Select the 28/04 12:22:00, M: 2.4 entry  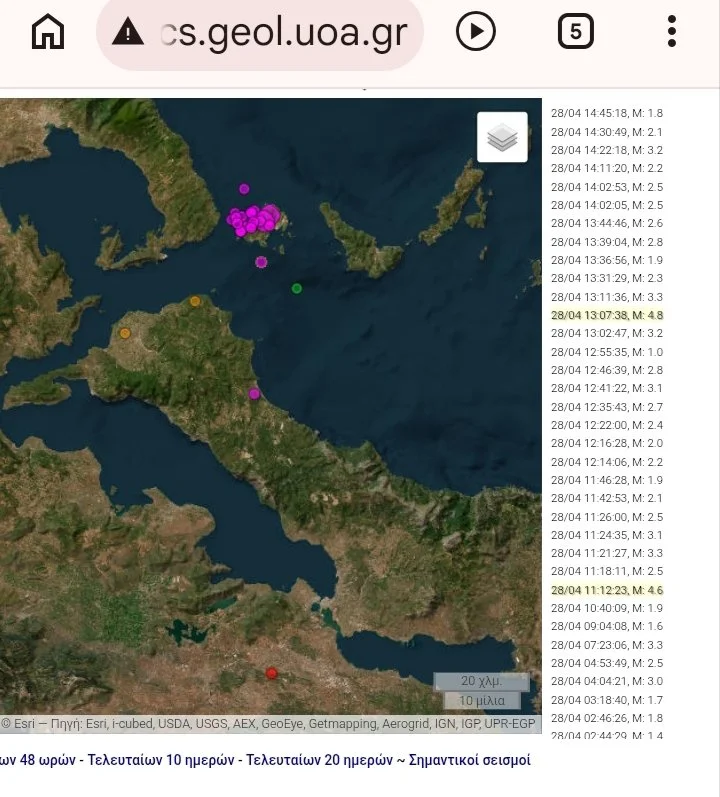[607, 425]
